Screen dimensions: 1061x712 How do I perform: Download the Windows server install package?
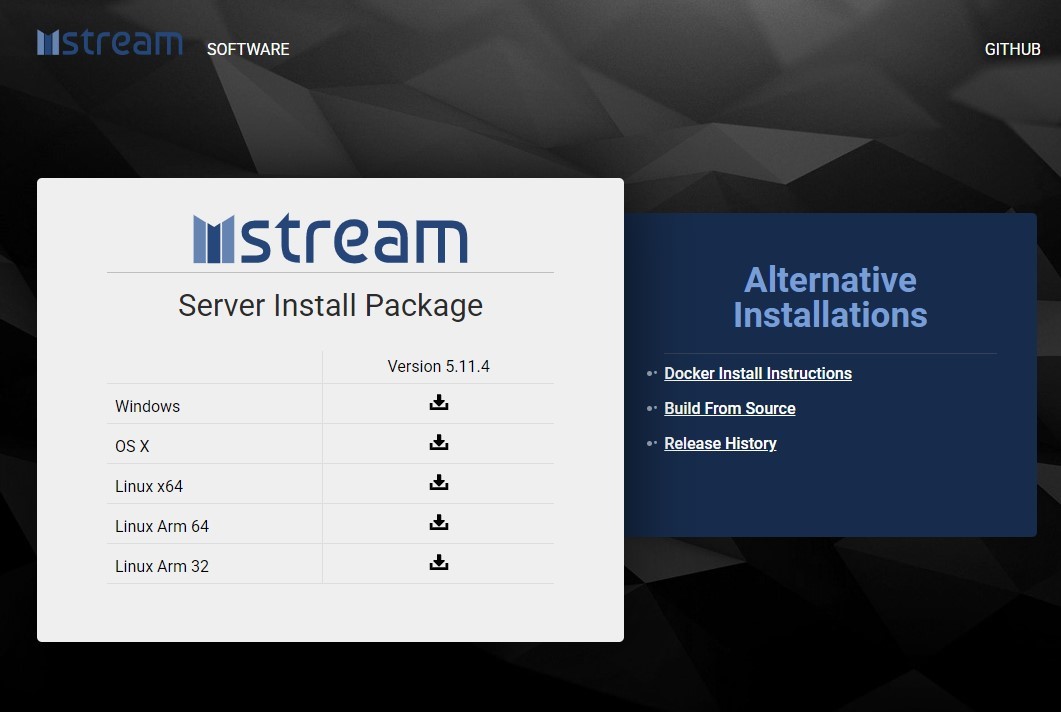click(438, 403)
